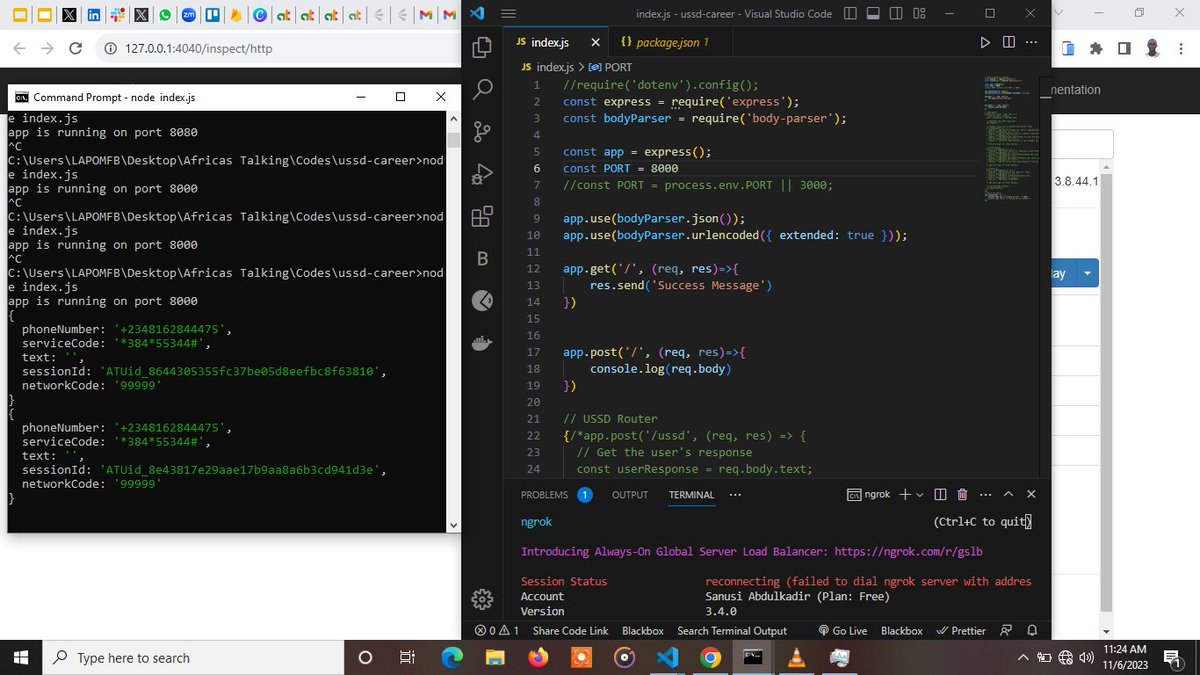Open the Chrome profile avatar
The height and width of the screenshot is (675, 1200).
pos(1152,48)
